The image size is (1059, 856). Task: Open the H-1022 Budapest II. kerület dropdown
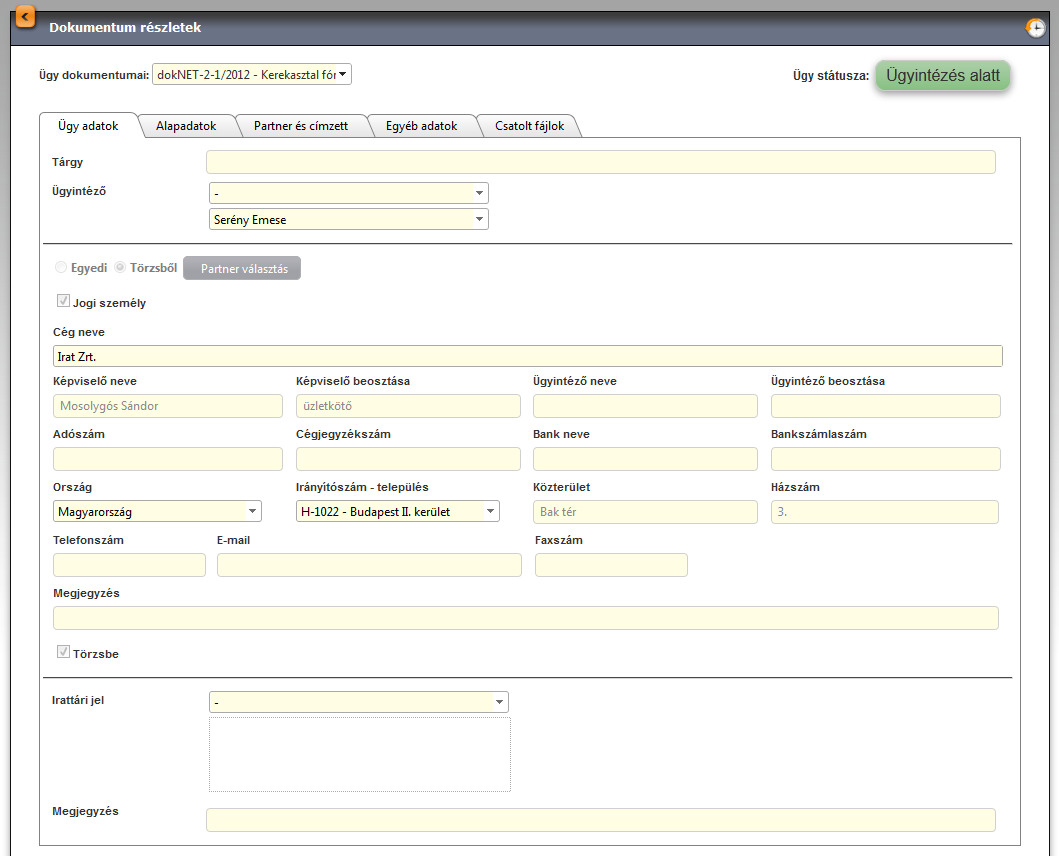(398, 511)
